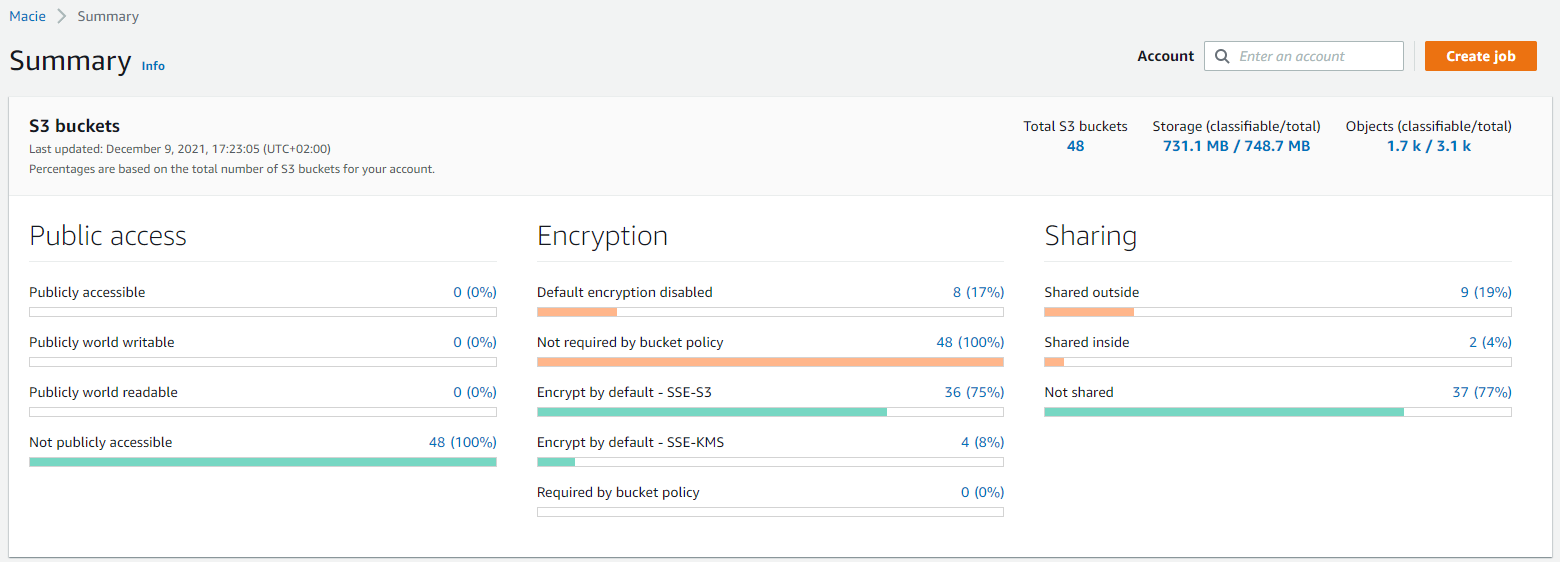The image size is (1560, 562).
Task: Open Encrypt by default SSE-KMS 4 (8%)
Action: pyautogui.click(x=982, y=442)
